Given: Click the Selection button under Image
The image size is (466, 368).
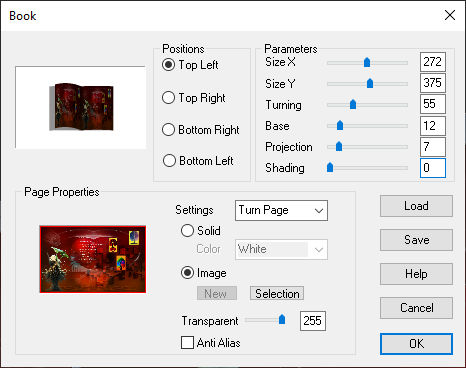Looking at the screenshot, I should tap(277, 294).
